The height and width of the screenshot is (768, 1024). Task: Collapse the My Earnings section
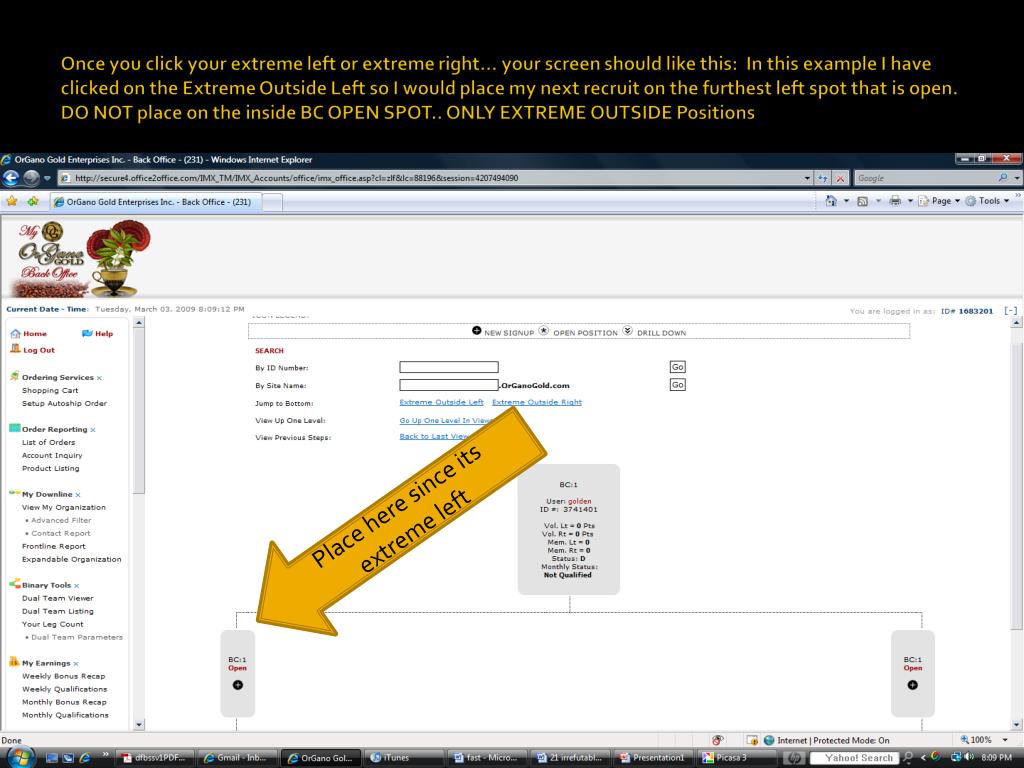(76, 664)
